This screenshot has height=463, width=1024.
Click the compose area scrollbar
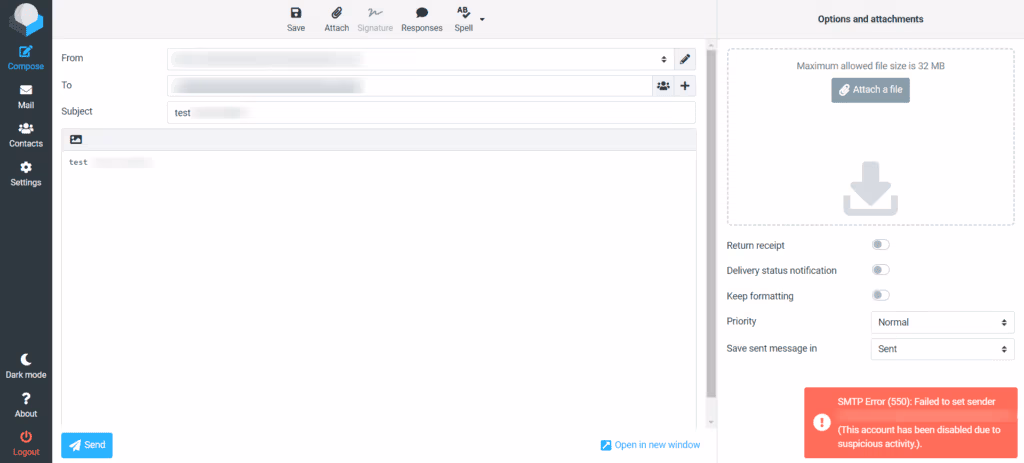point(712,222)
